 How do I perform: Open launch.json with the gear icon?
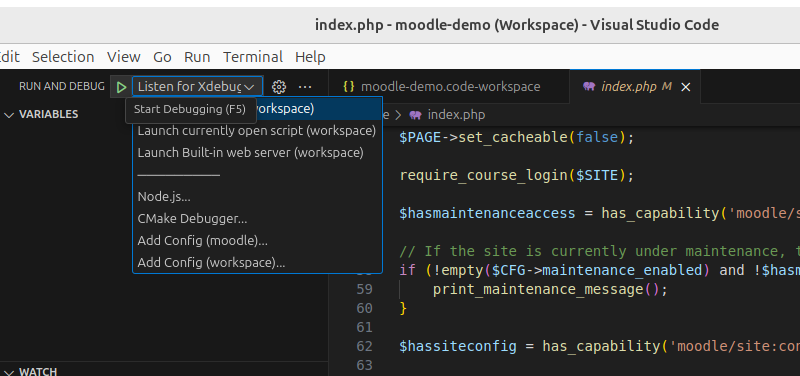279,87
